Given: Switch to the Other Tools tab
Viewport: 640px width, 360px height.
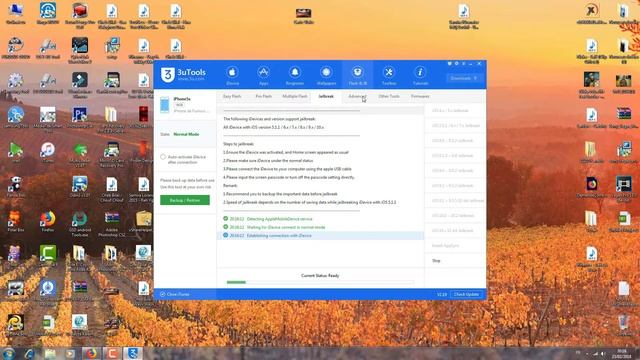Looking at the screenshot, I should (389, 96).
